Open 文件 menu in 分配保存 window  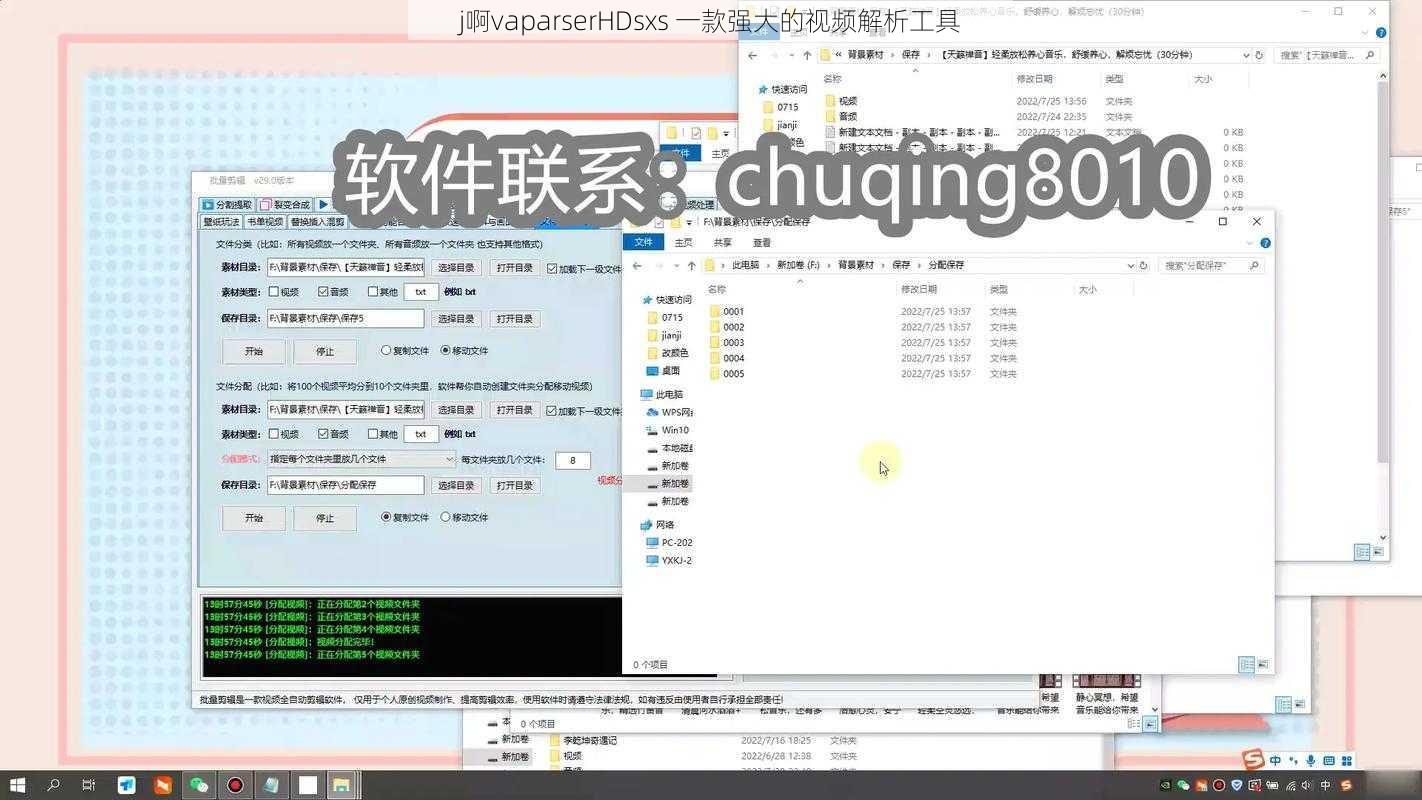pos(644,242)
